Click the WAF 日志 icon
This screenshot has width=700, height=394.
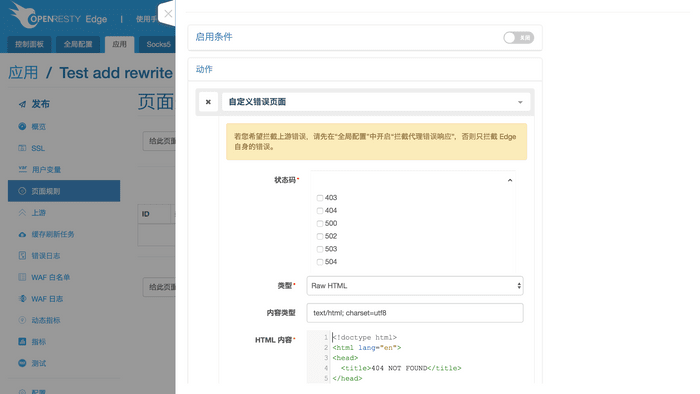click(x=22, y=299)
